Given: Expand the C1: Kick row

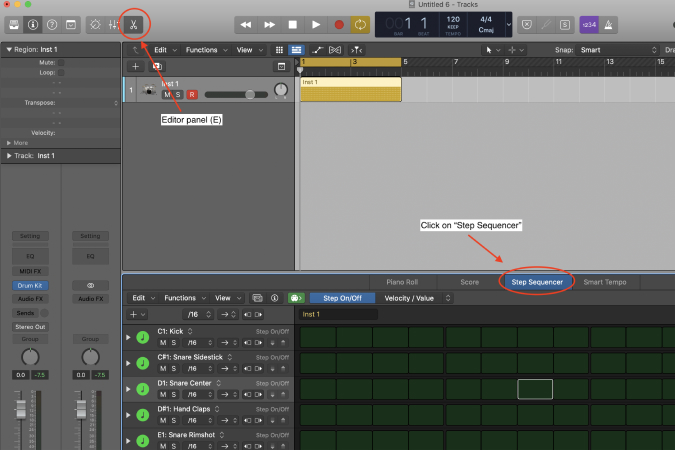Looking at the screenshot, I should click(128, 337).
